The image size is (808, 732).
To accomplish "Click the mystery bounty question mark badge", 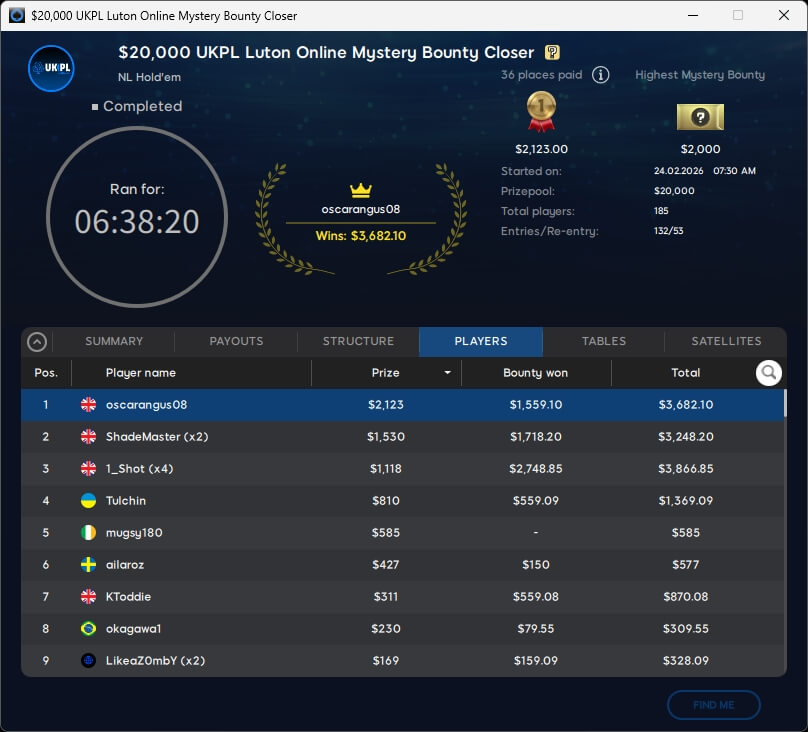I will pos(552,53).
